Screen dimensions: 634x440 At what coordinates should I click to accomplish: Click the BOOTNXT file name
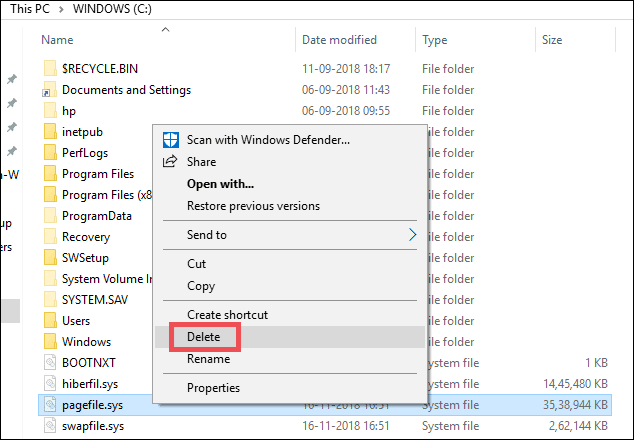pos(89,363)
